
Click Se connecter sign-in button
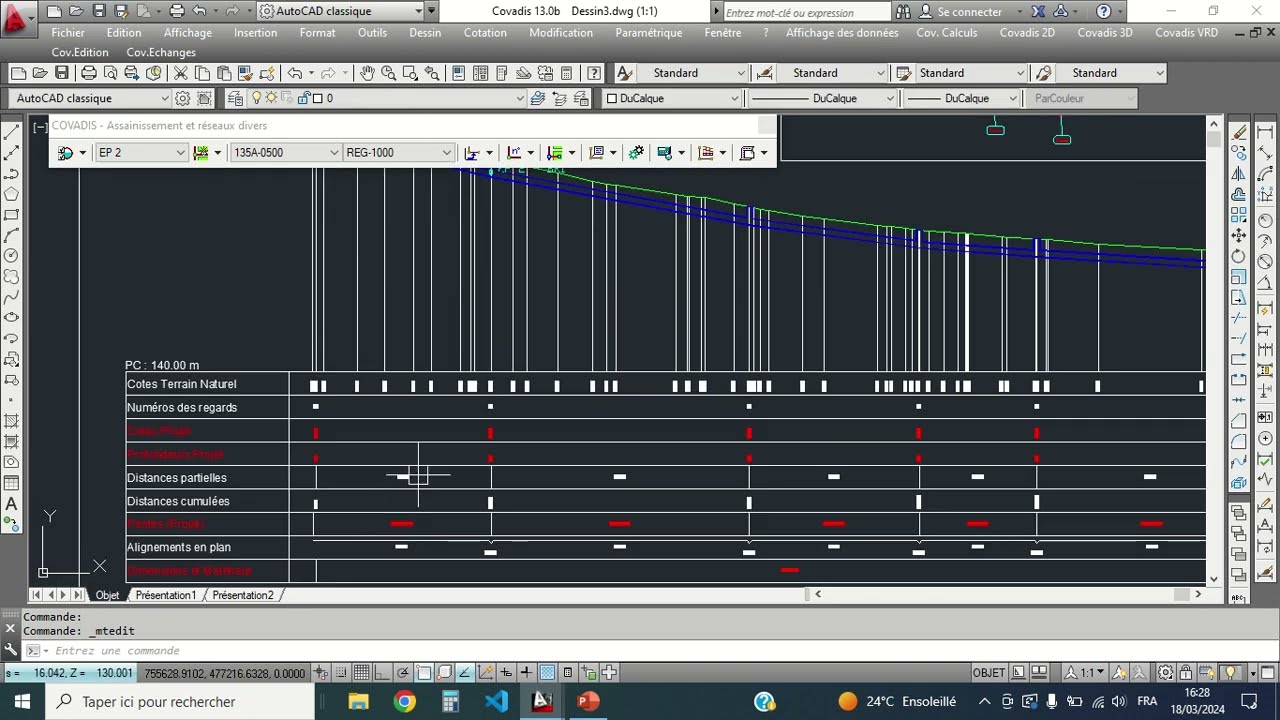pos(960,11)
